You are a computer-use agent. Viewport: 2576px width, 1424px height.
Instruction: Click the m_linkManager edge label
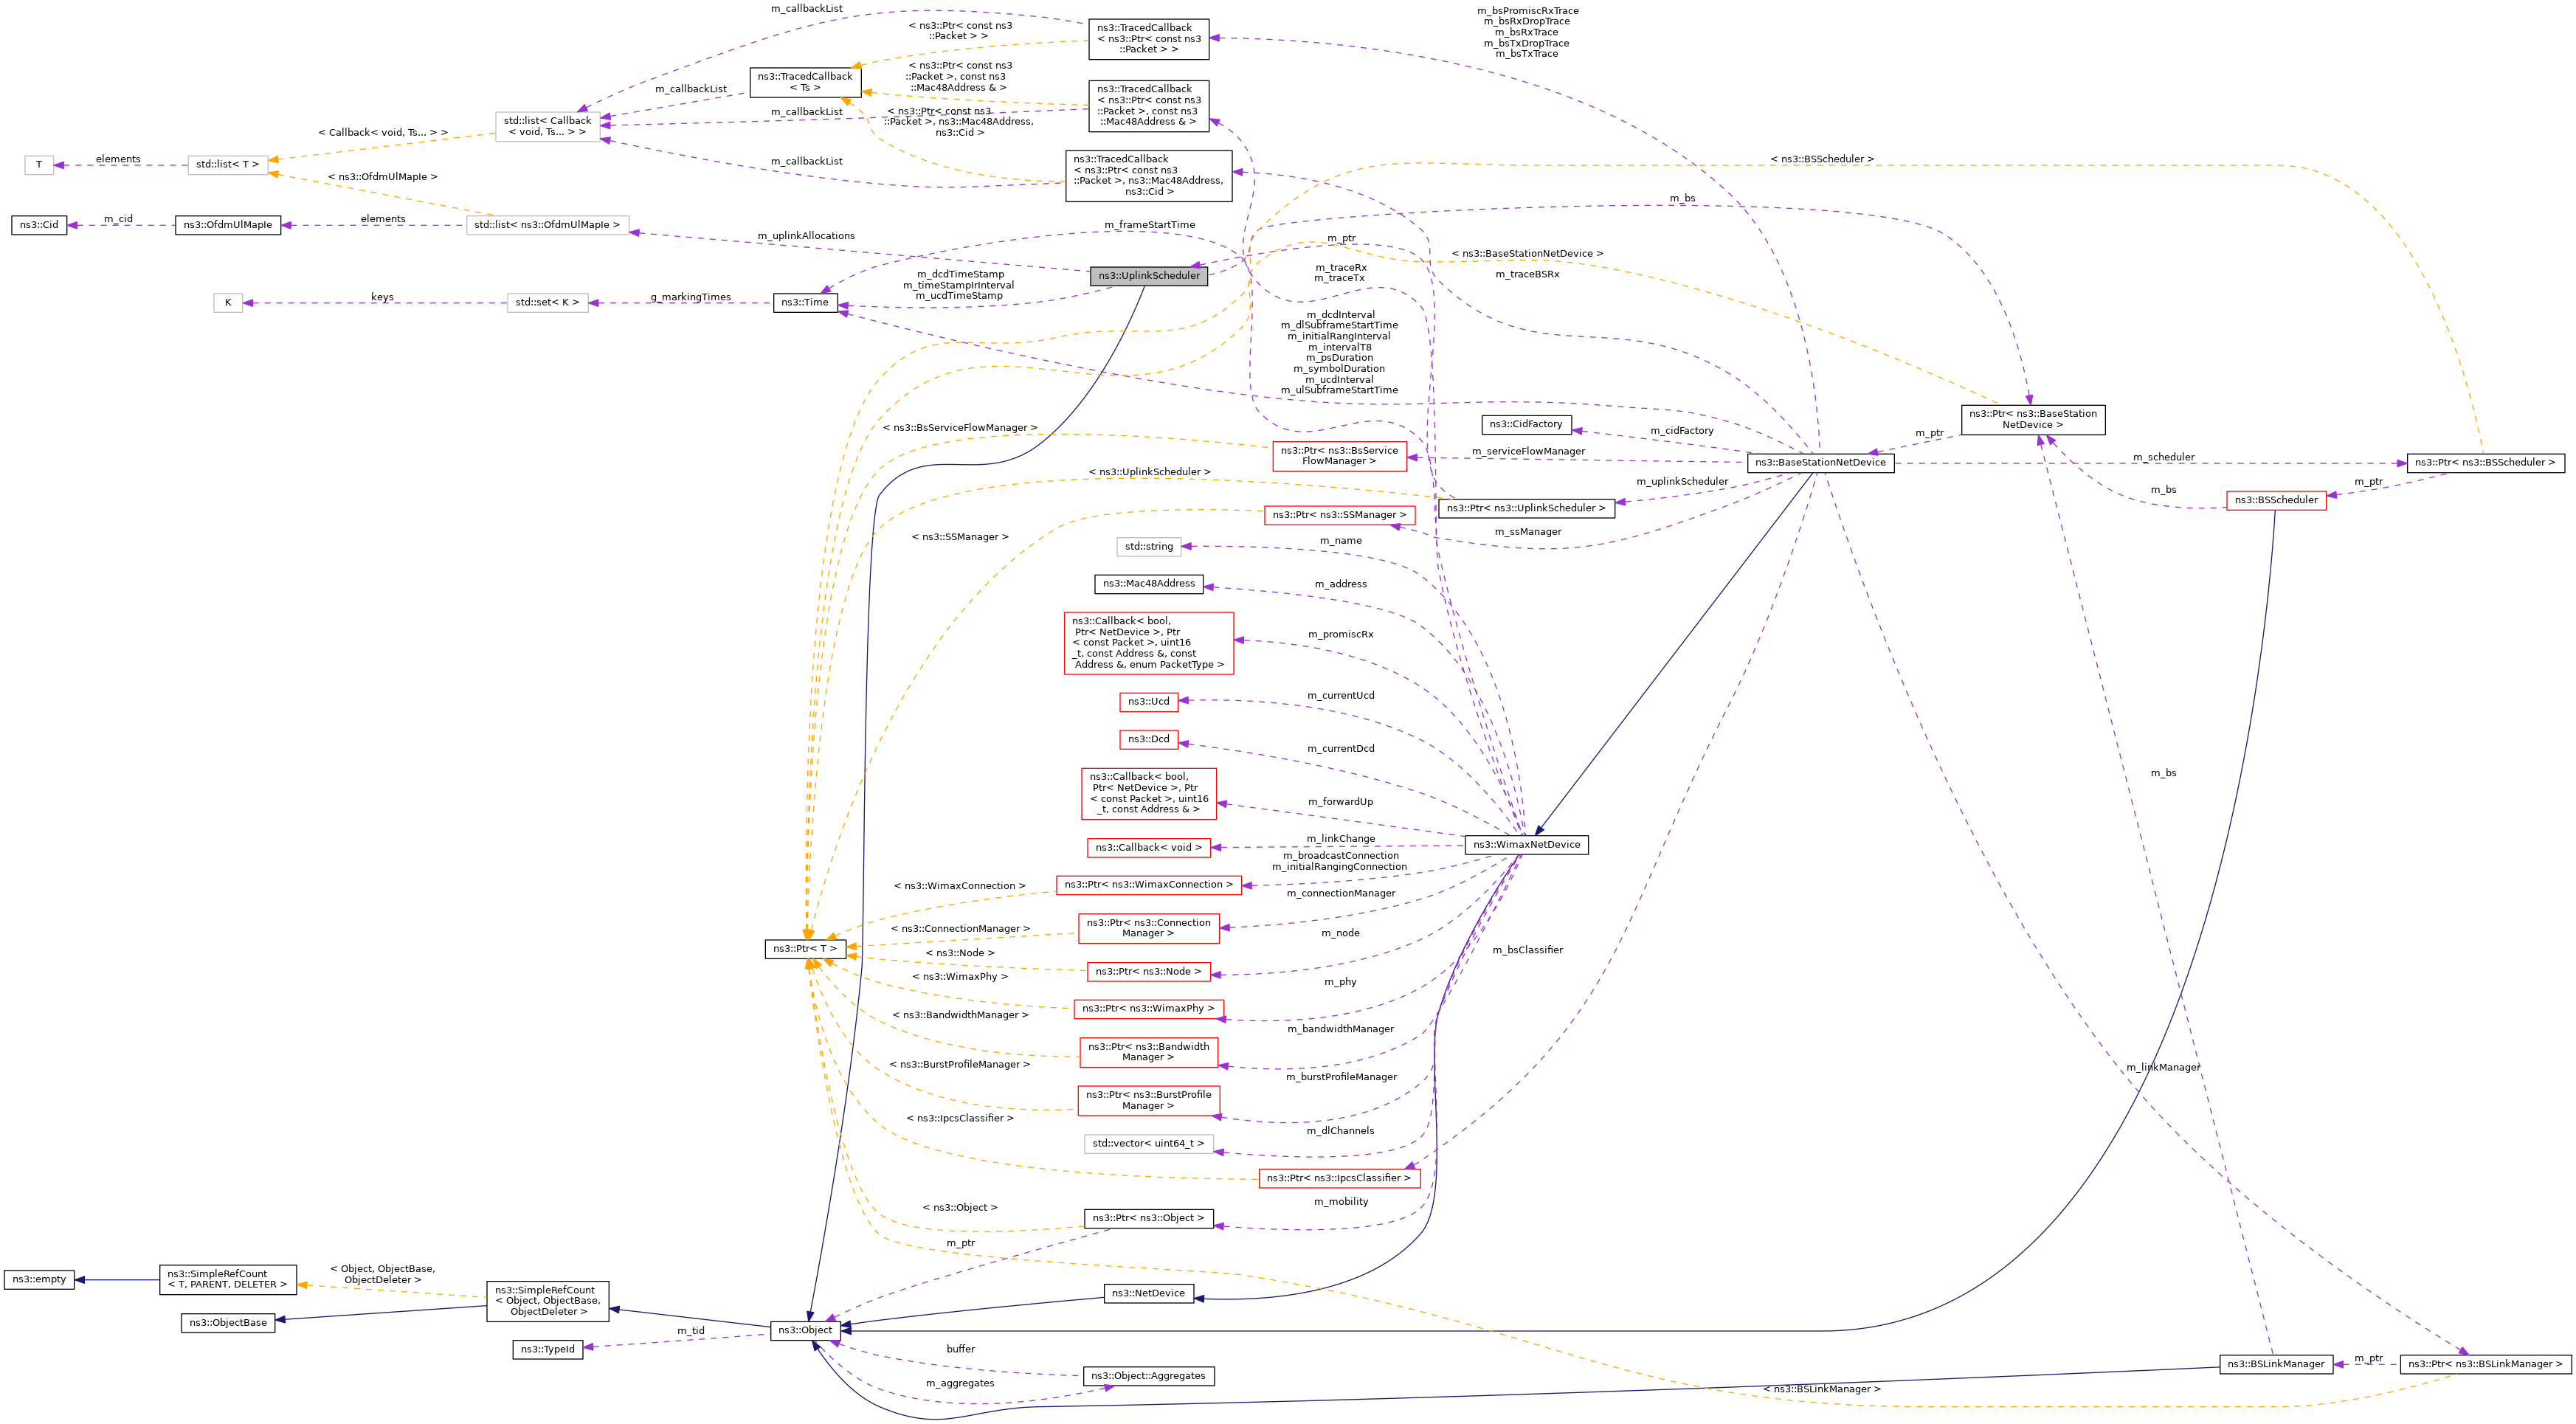2163,1068
